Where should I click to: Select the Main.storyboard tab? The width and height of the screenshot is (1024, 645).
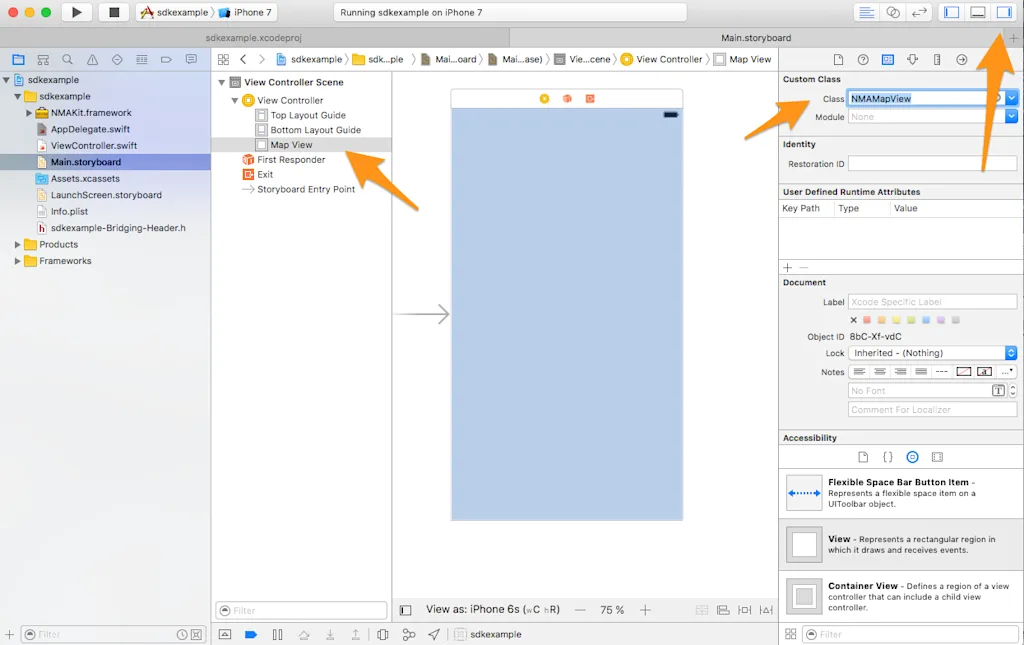coord(756,38)
